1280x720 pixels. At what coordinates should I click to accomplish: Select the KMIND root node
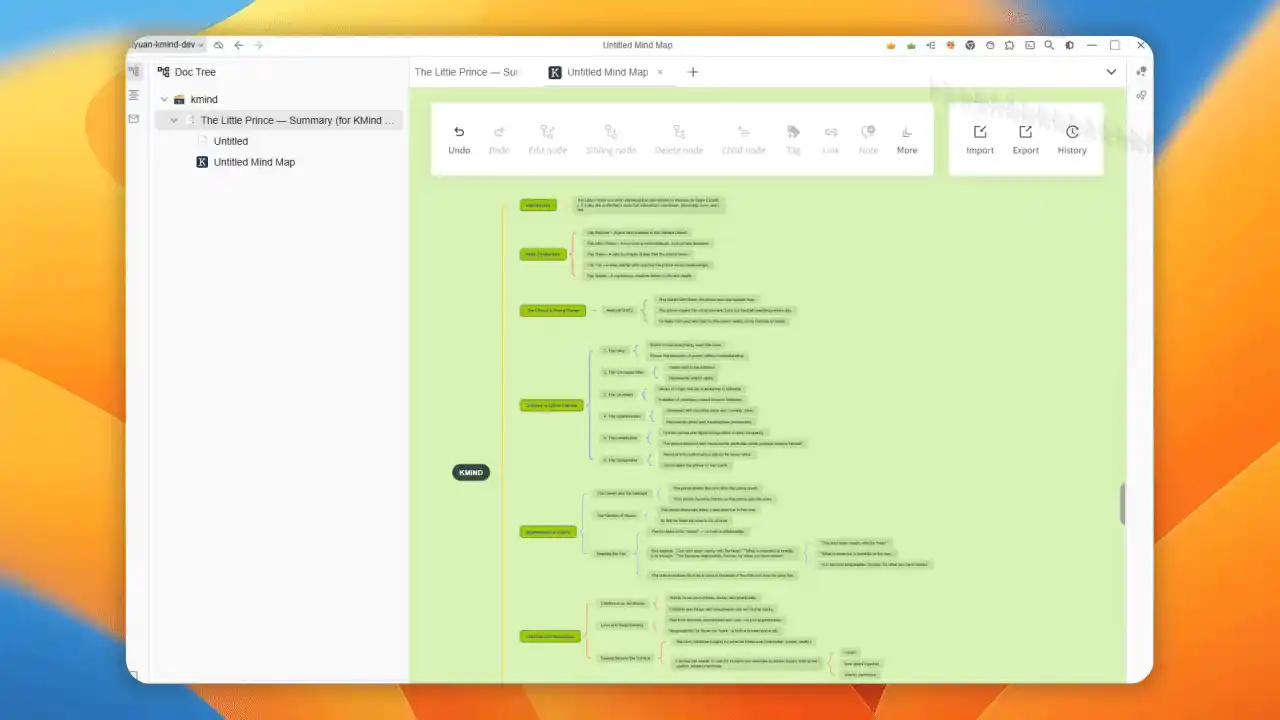pos(471,473)
